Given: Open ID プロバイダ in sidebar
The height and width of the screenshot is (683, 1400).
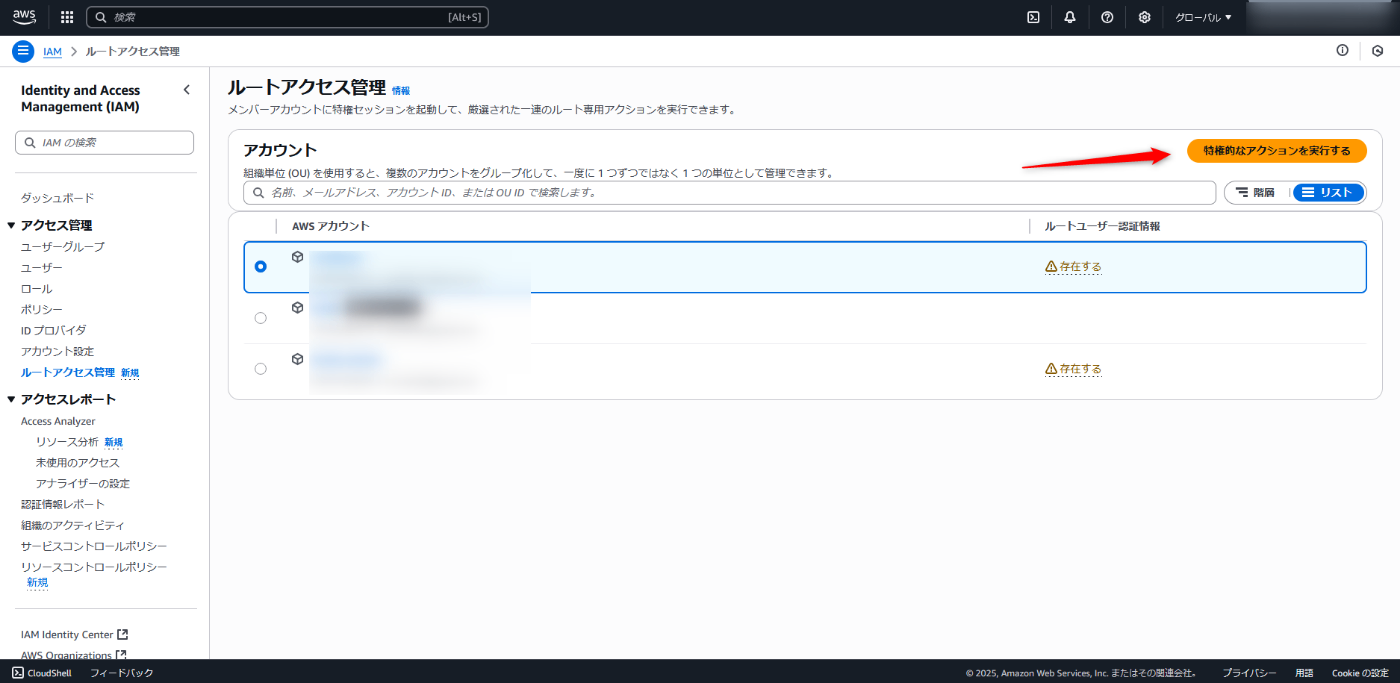Looking at the screenshot, I should click(54, 330).
